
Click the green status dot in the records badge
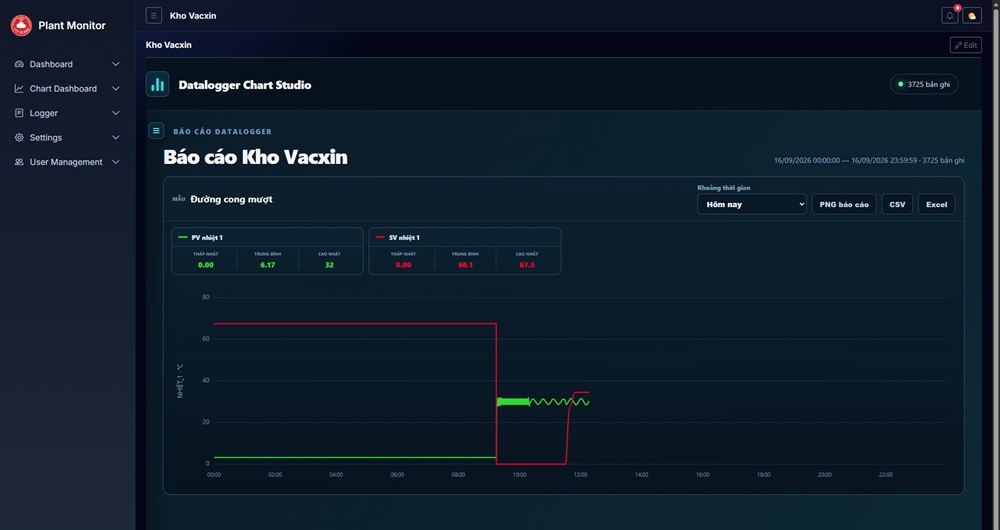click(x=901, y=84)
